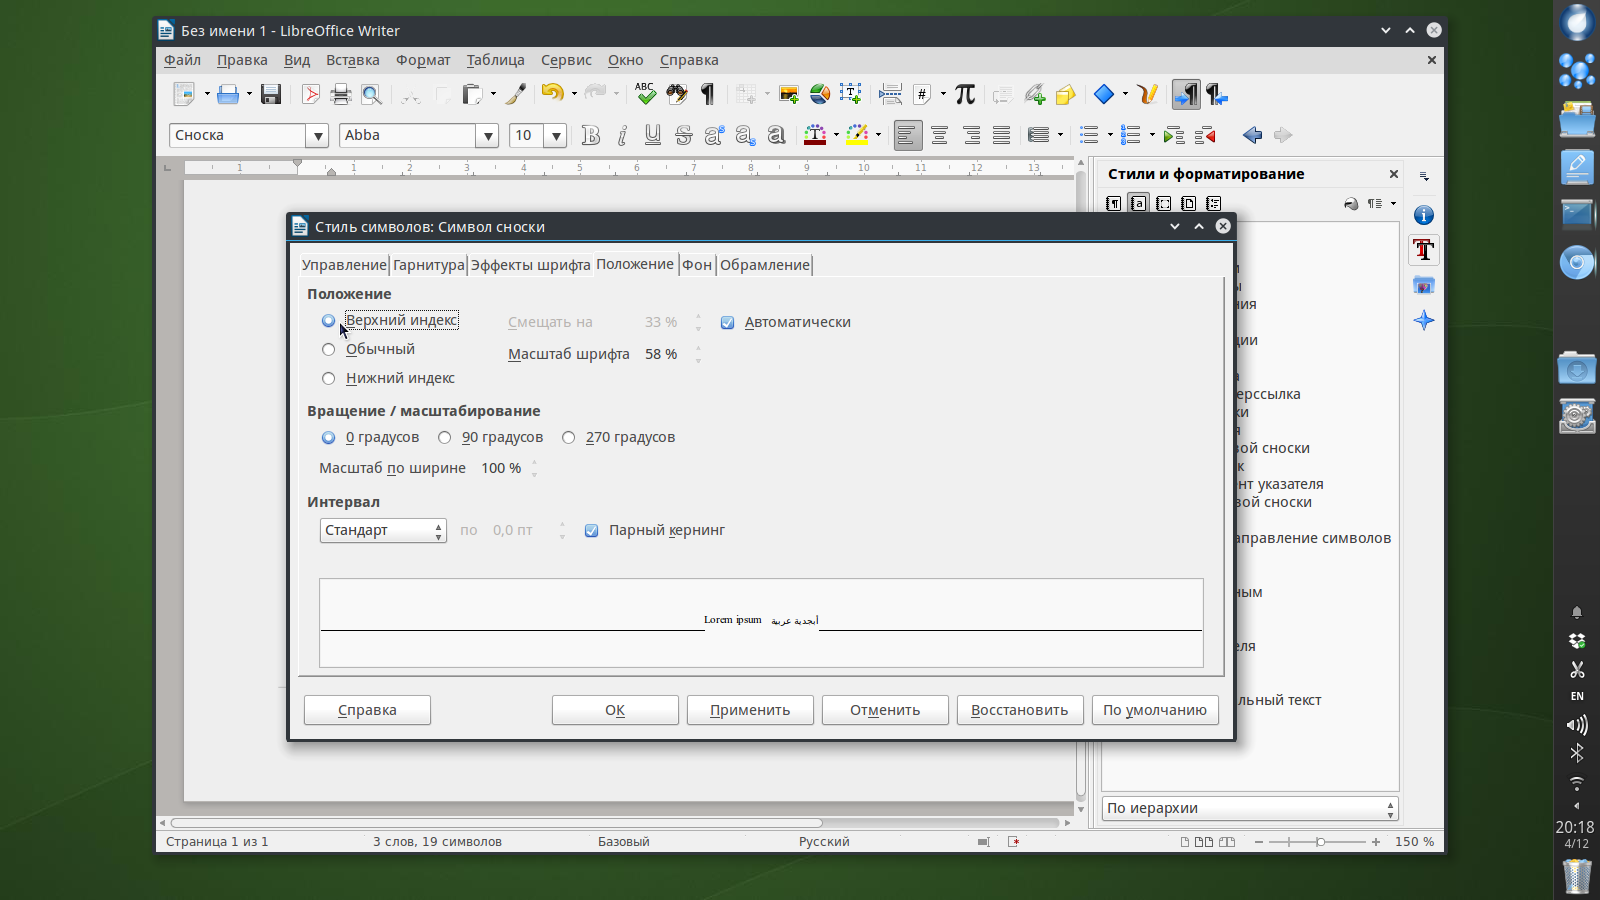Open the Формат menu
The width and height of the screenshot is (1600, 900).
pos(423,60)
